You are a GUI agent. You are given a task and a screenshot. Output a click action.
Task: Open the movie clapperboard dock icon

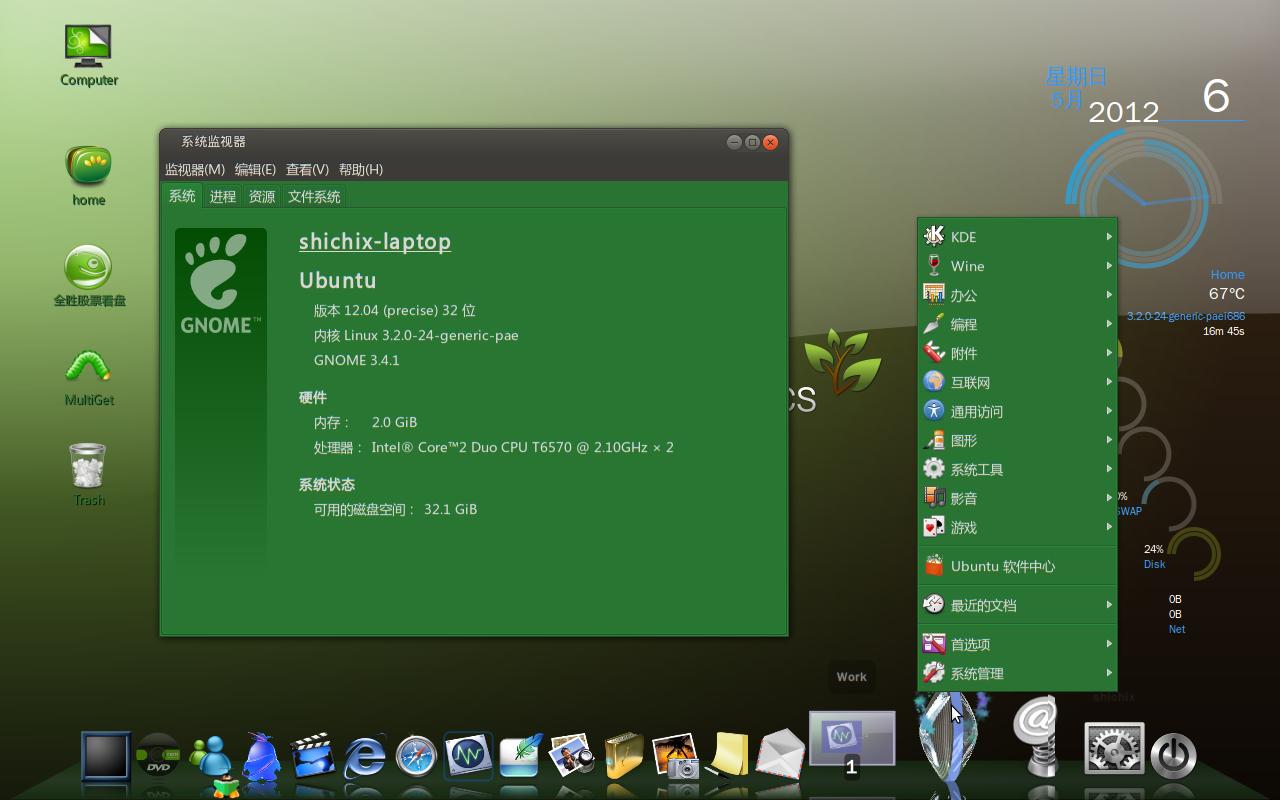[313, 756]
